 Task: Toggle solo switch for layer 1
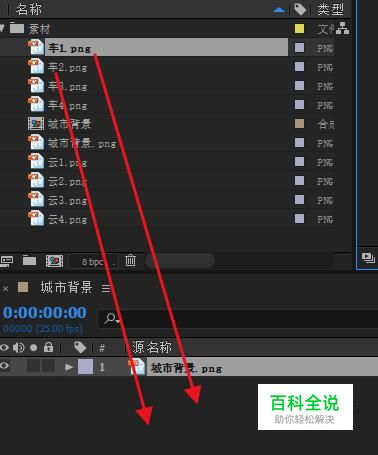[x=34, y=366]
